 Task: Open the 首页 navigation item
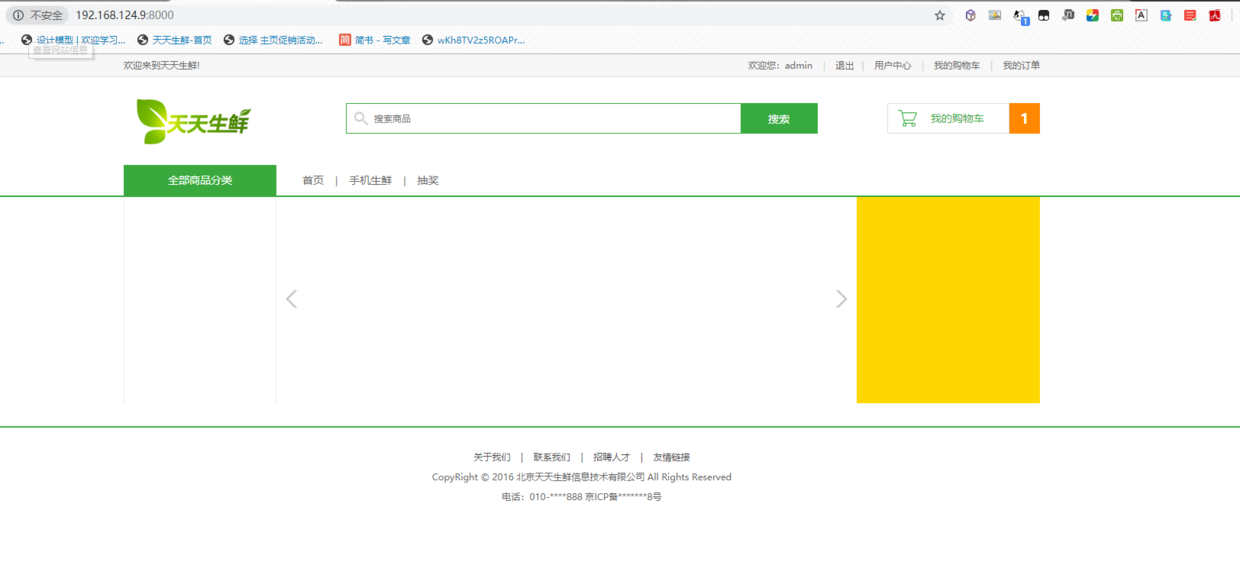pyautogui.click(x=313, y=181)
